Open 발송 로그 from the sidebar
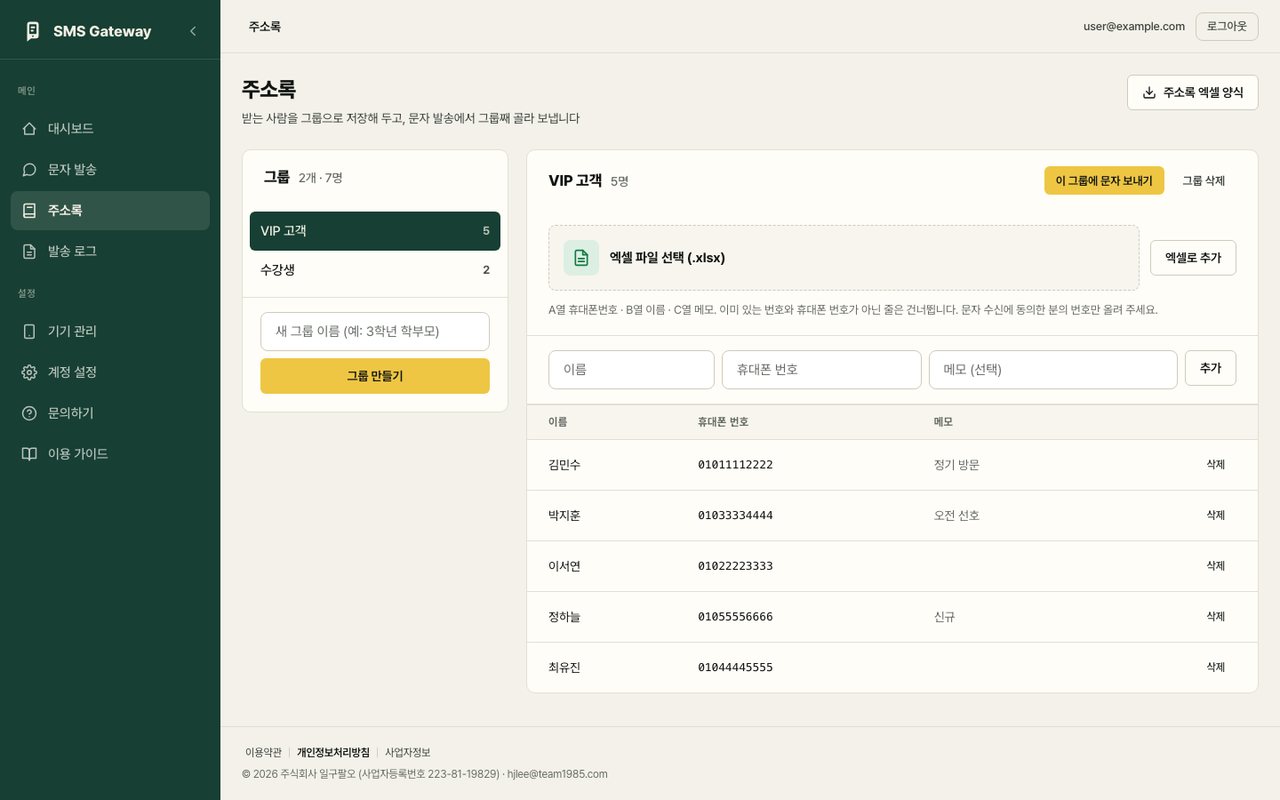The height and width of the screenshot is (800, 1280). pyautogui.click(x=110, y=251)
